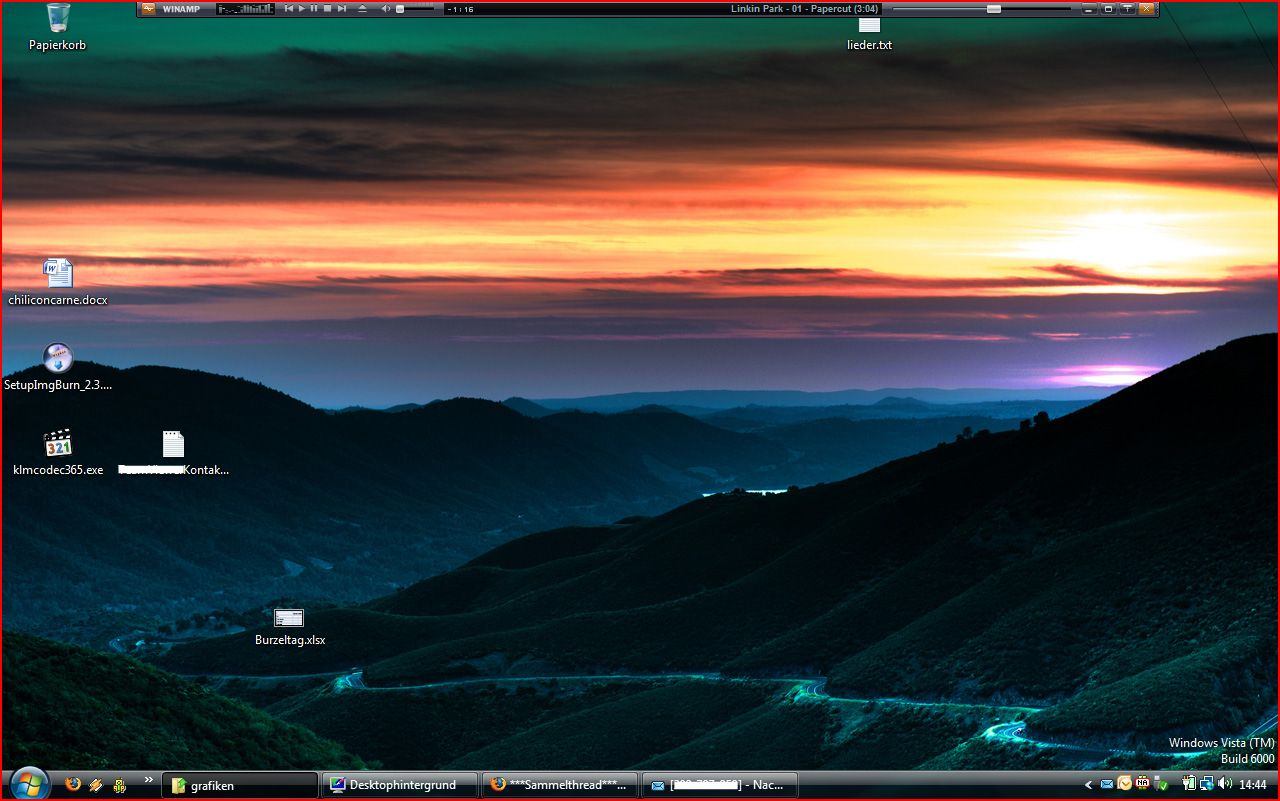Switch to grafiken taskbar window
Screen dimensions: 1280x801
click(240, 785)
